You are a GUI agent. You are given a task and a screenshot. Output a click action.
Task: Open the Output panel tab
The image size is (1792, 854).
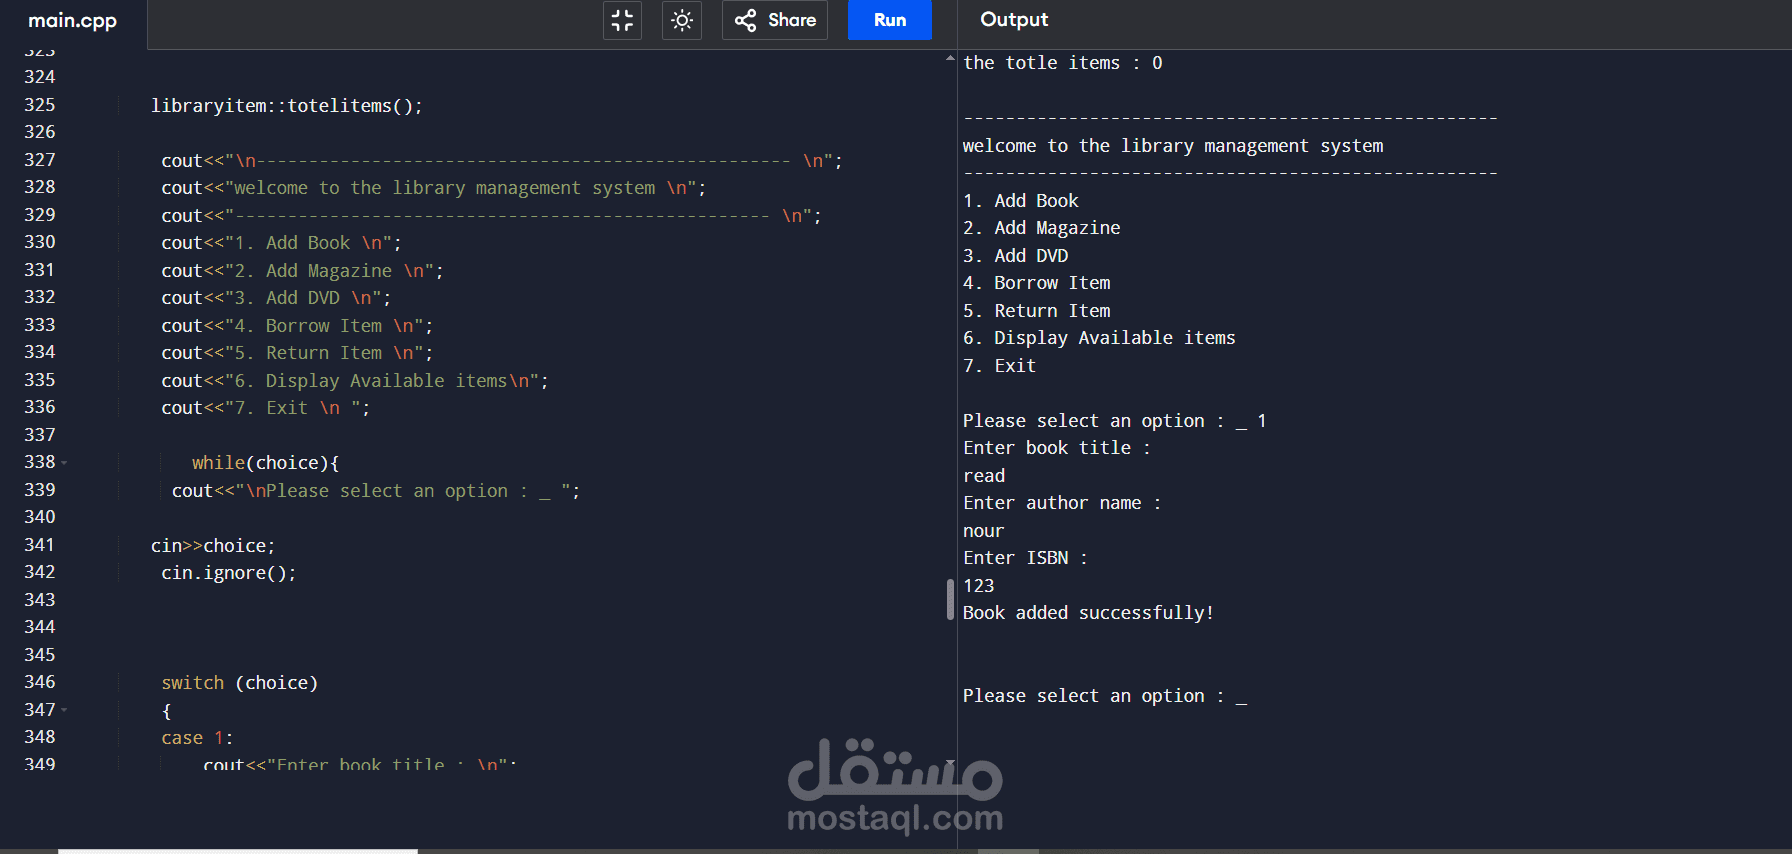pos(1014,20)
